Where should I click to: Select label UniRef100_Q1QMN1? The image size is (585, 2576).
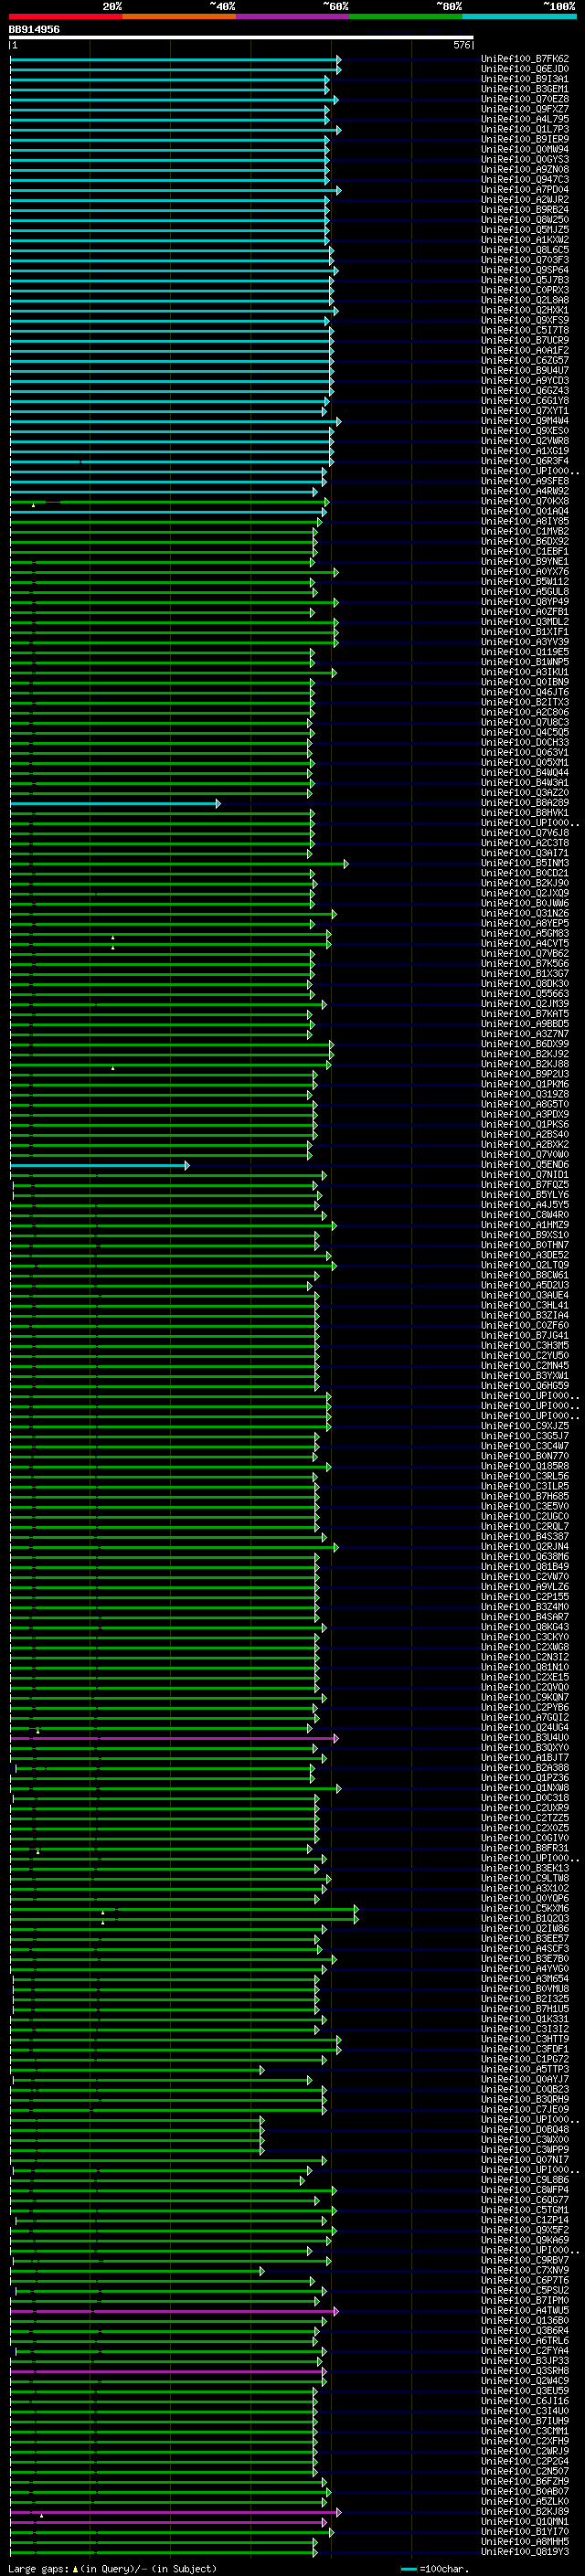pyautogui.click(x=525, y=2522)
